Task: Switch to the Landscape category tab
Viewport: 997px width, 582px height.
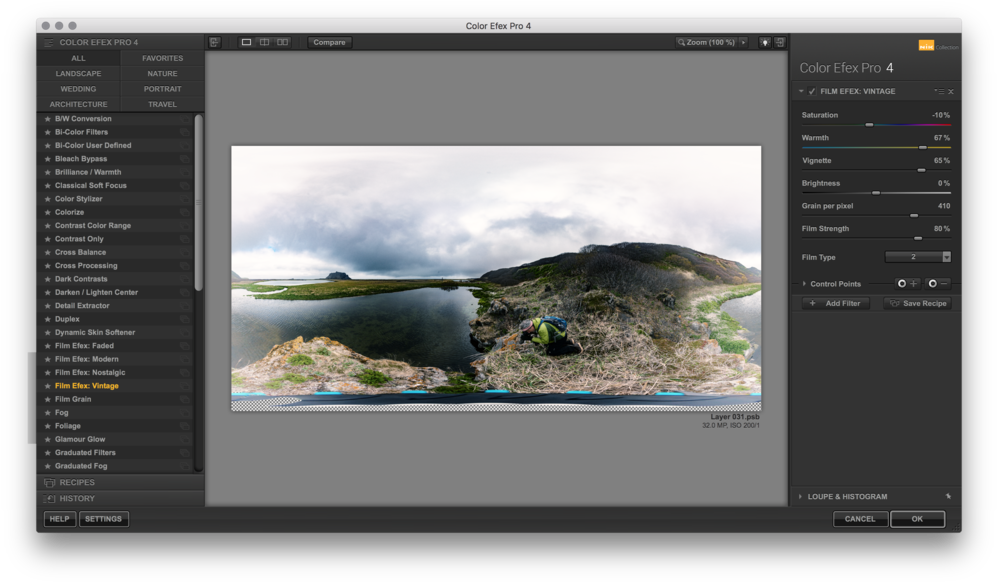Action: (78, 73)
